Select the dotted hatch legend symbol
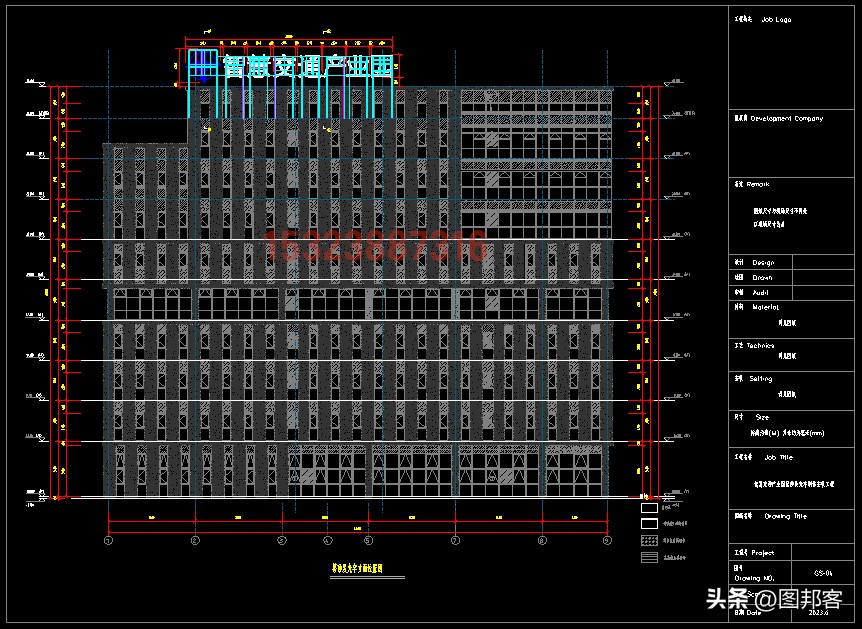 (x=649, y=540)
